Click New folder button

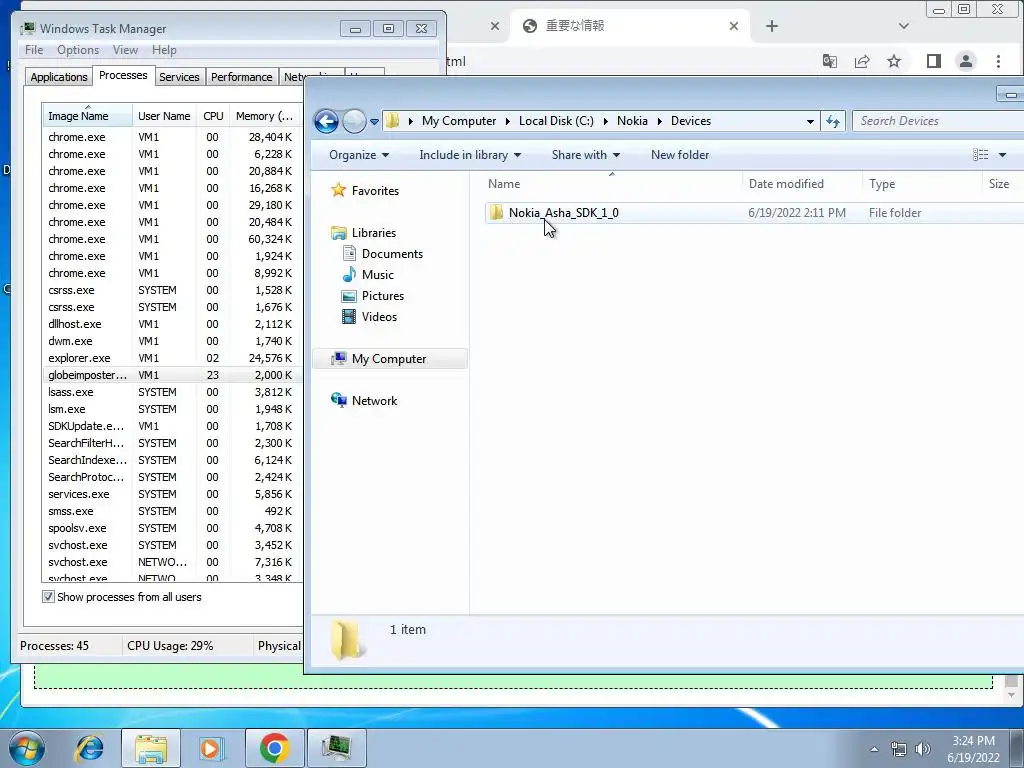coord(680,155)
